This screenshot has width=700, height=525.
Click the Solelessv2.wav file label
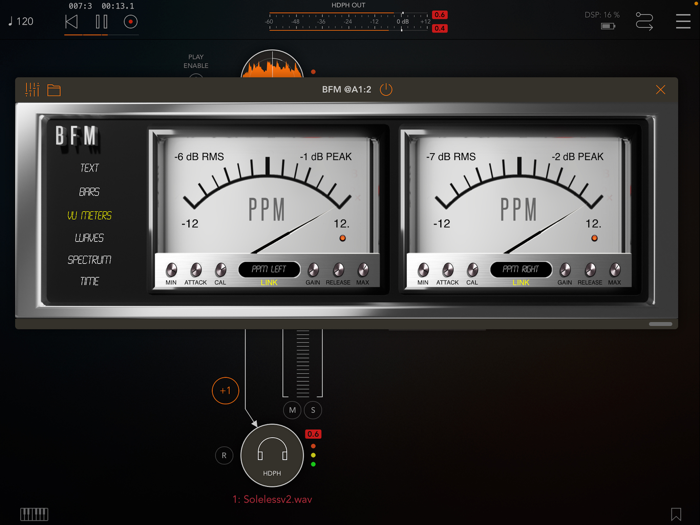coord(272,499)
